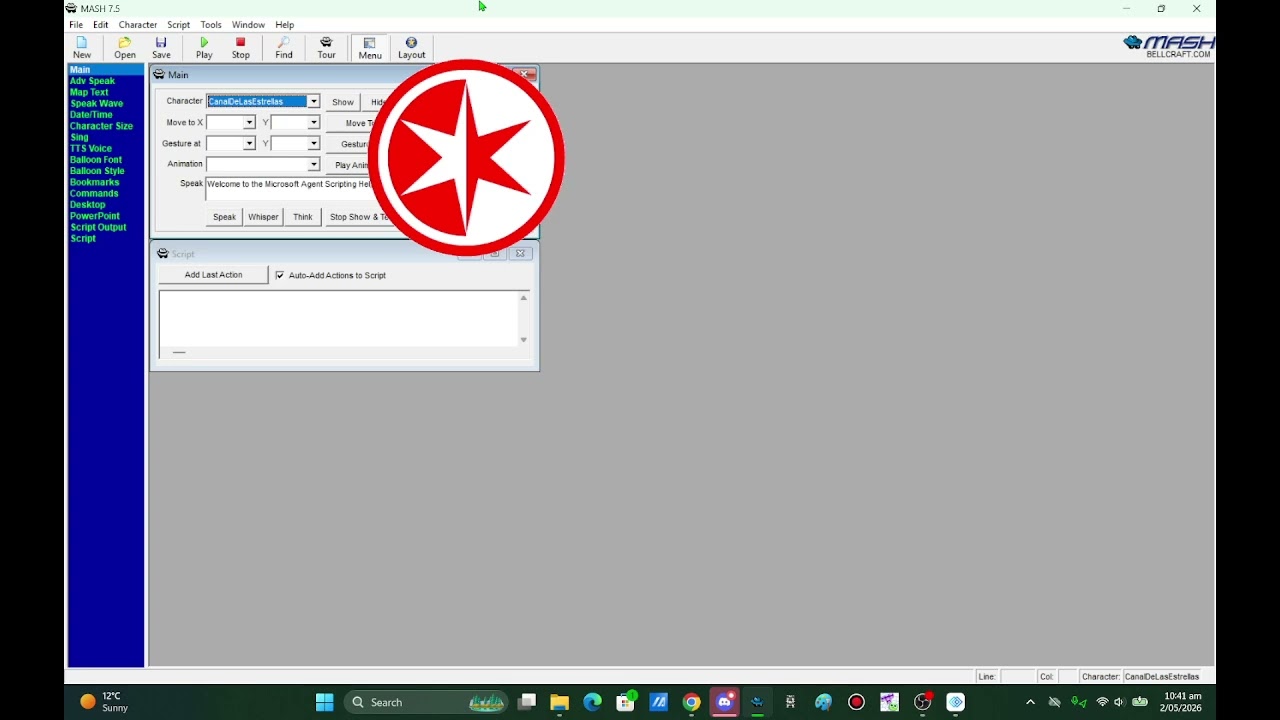Expand the Move to Y dropdown
1280x720 pixels.
point(313,123)
